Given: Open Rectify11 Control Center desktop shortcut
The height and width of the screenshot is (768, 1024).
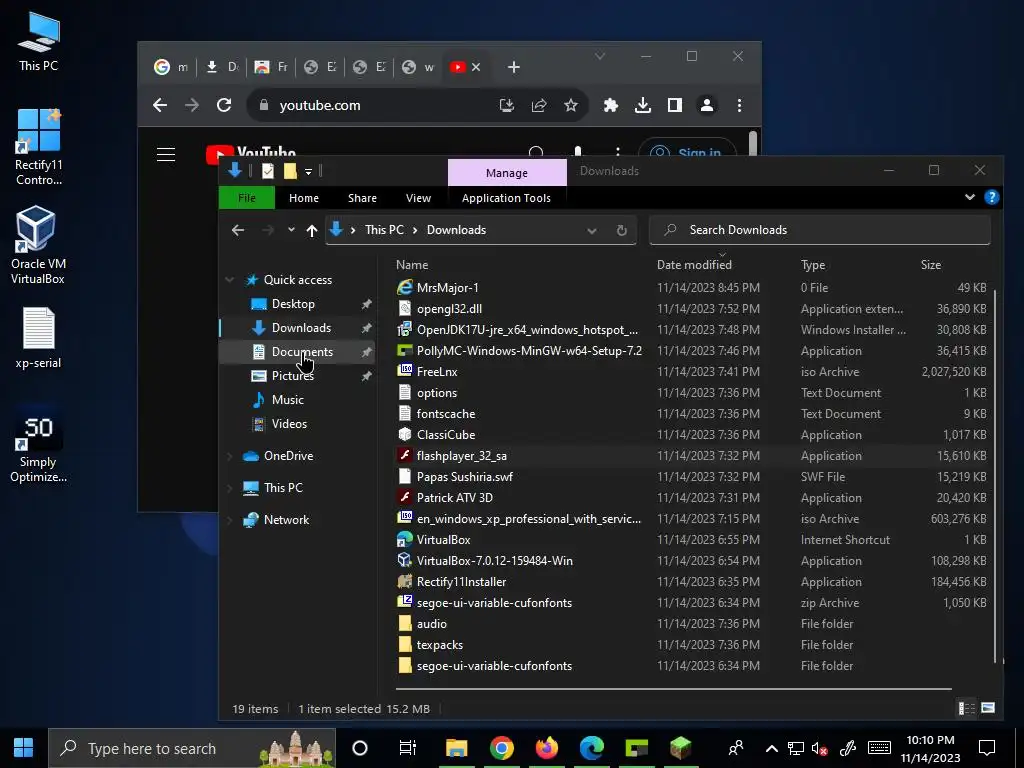Looking at the screenshot, I should pyautogui.click(x=39, y=147).
